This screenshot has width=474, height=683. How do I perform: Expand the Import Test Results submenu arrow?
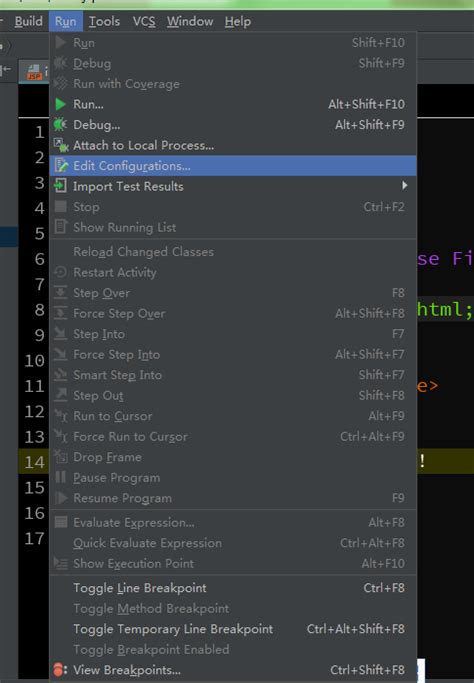click(x=405, y=186)
